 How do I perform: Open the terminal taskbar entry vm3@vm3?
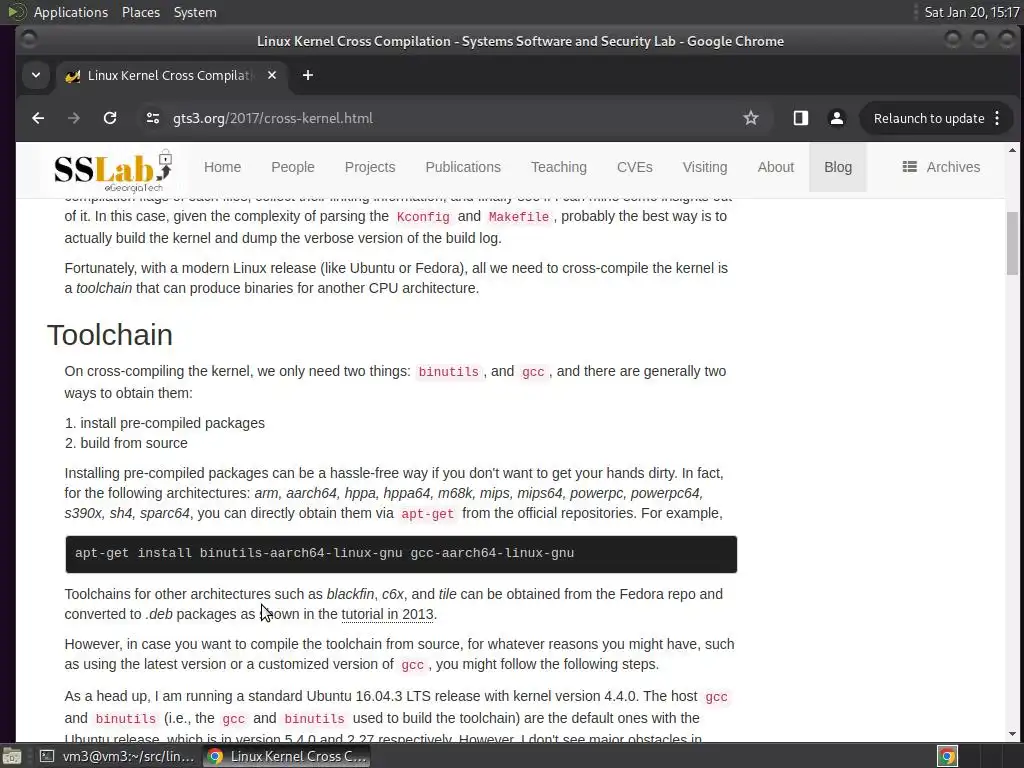[117, 756]
